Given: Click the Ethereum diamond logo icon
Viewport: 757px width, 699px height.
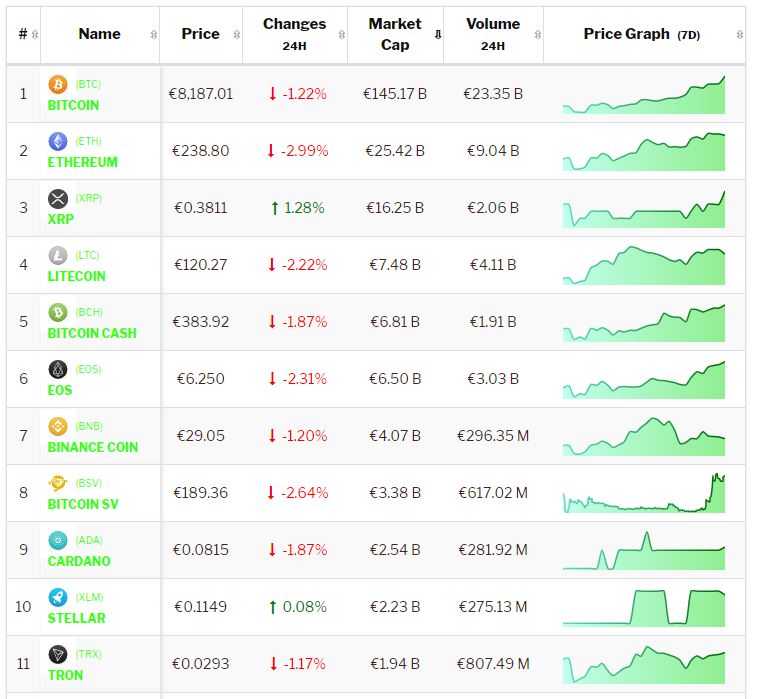Looking at the screenshot, I should coord(57,142).
